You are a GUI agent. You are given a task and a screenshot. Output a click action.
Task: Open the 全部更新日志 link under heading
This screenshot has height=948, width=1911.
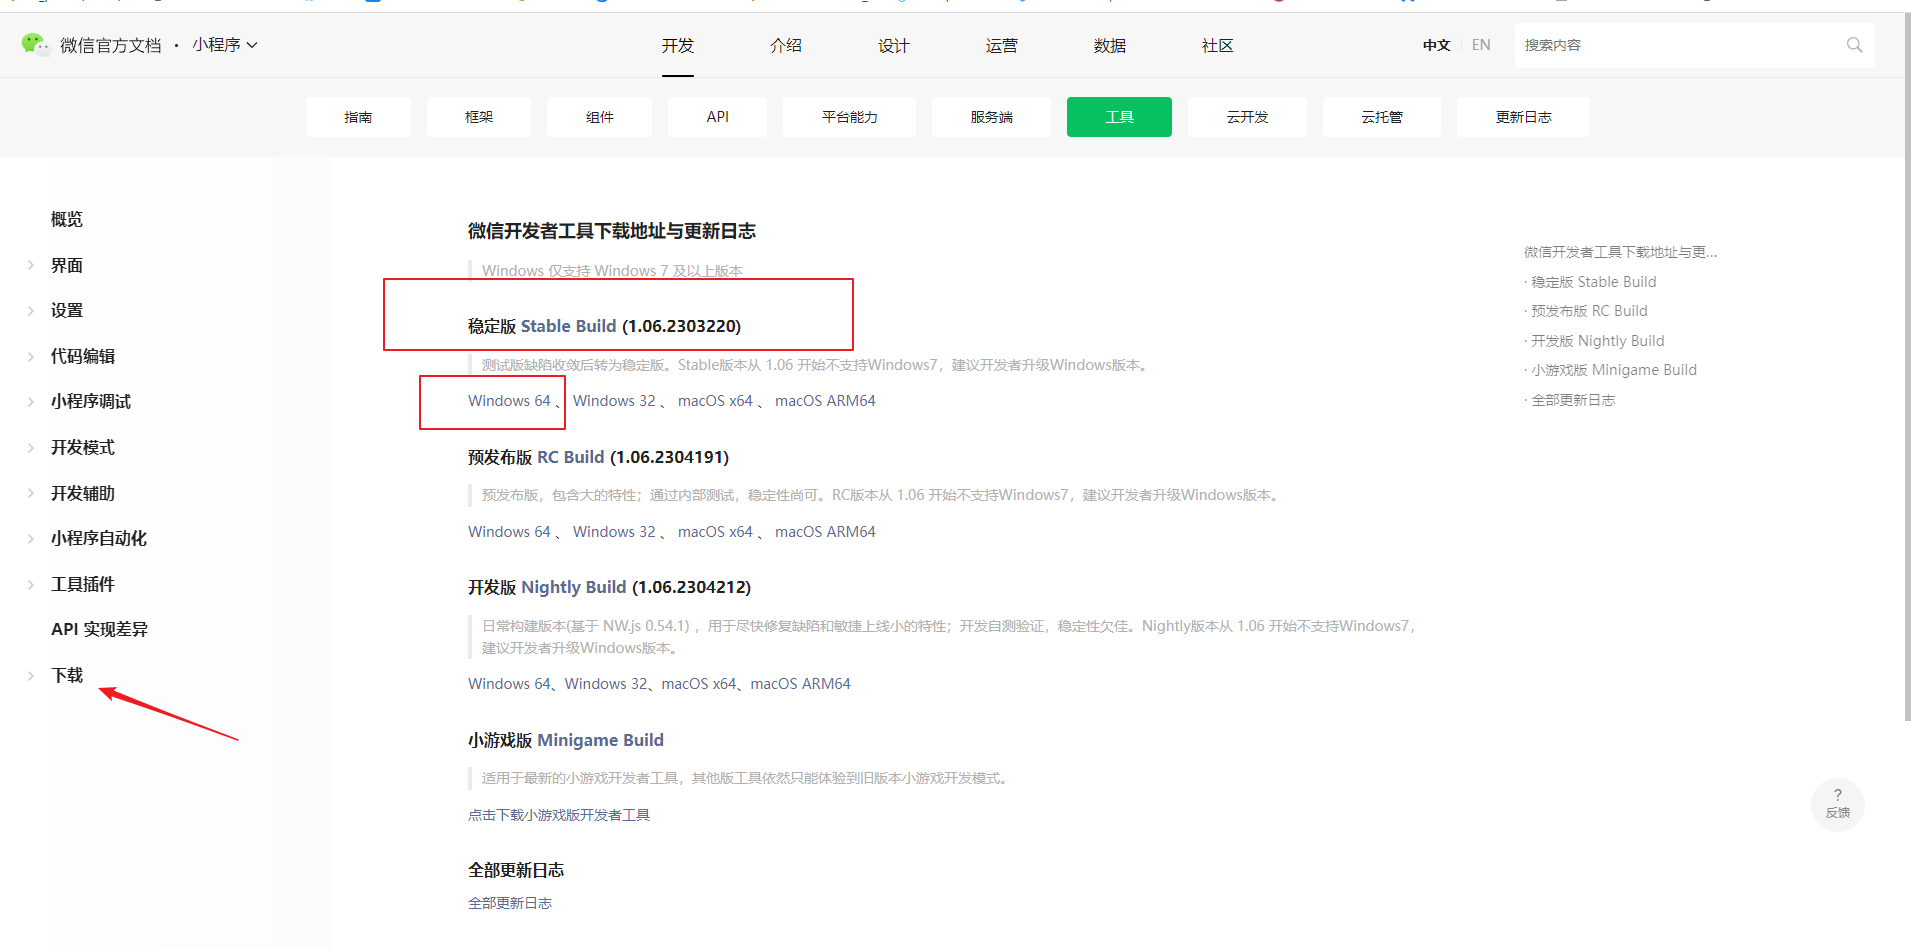click(x=510, y=903)
